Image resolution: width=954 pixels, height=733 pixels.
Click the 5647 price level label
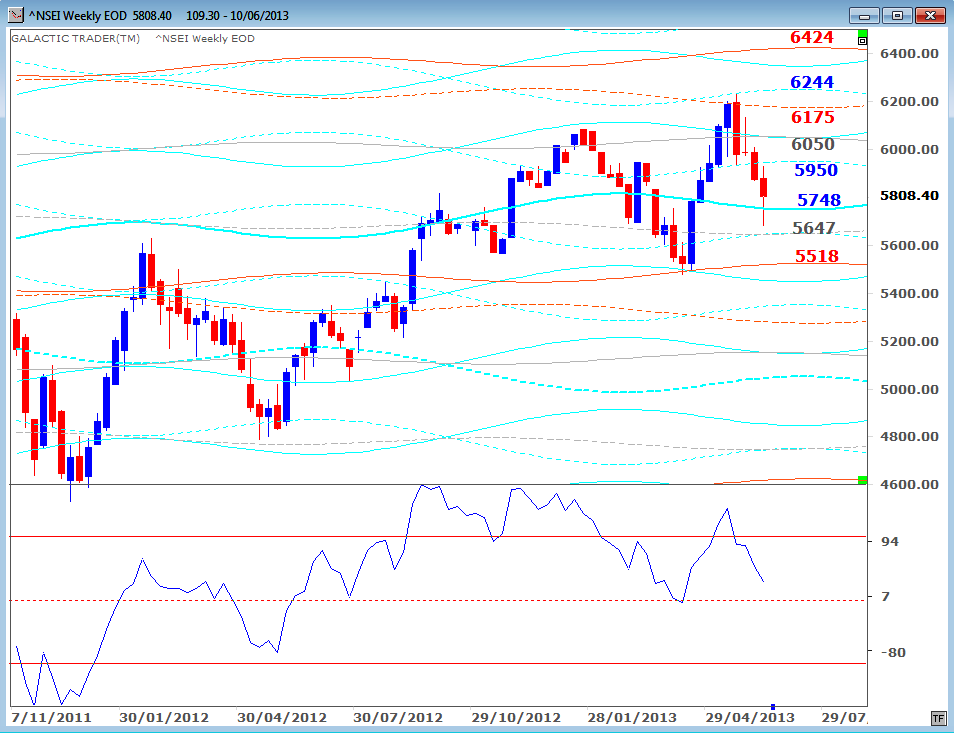(814, 228)
